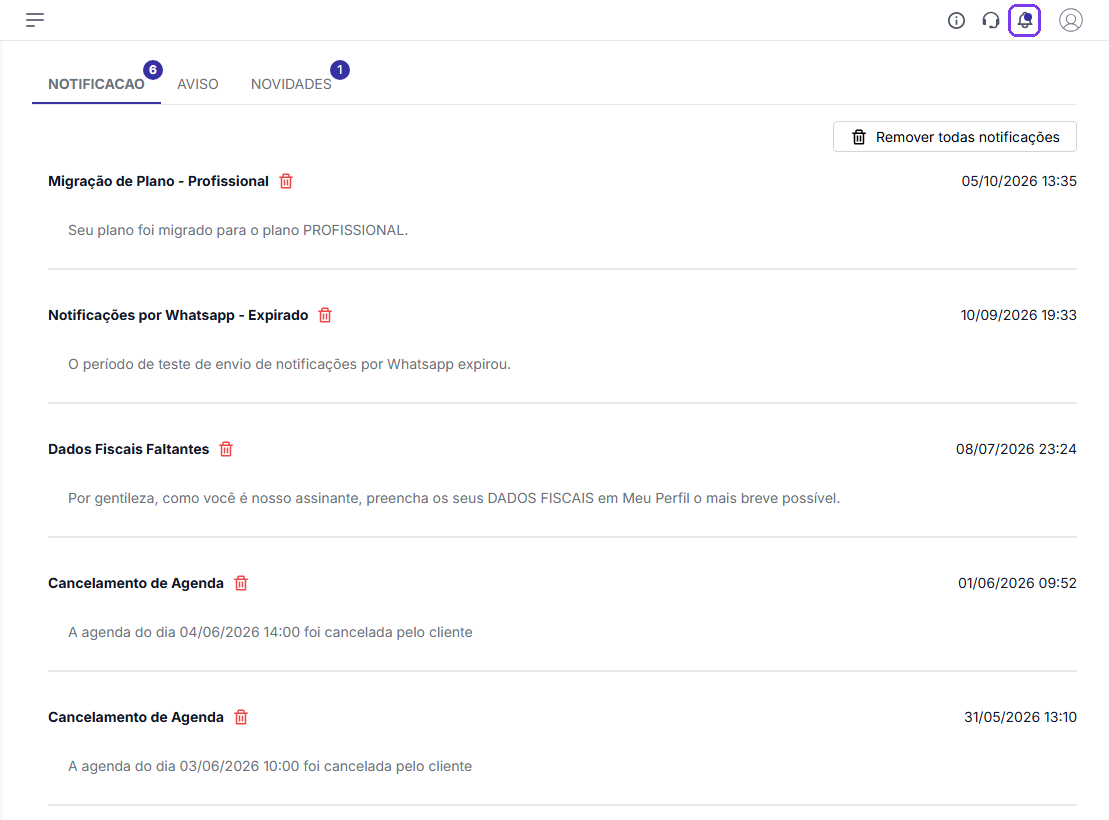Select title Dados Fiscais Faltantes
This screenshot has height=820, width=1109.
129,449
